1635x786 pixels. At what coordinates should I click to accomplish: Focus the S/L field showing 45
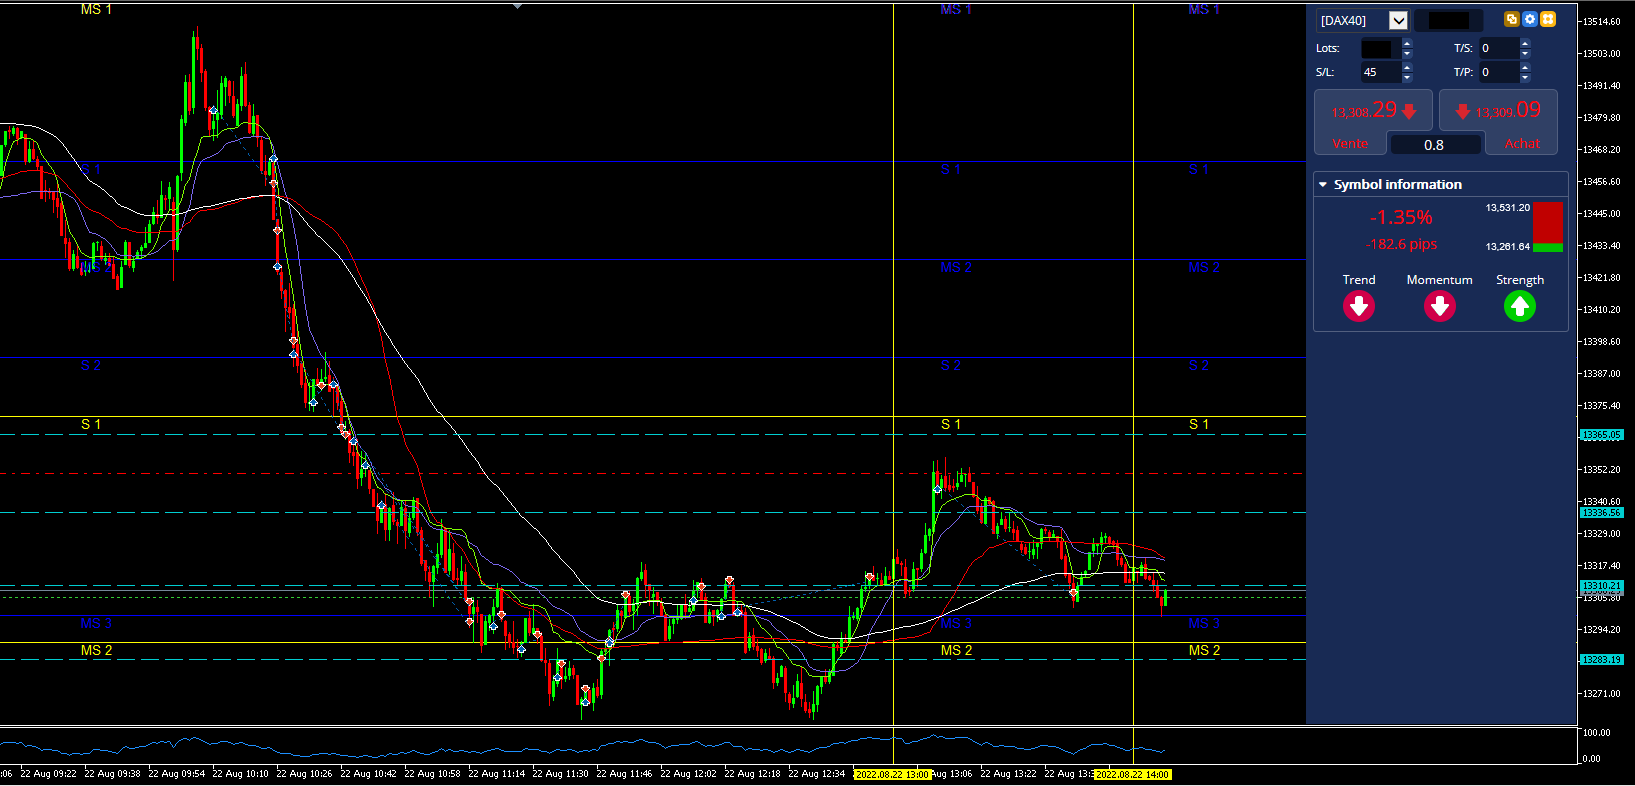coord(1380,72)
